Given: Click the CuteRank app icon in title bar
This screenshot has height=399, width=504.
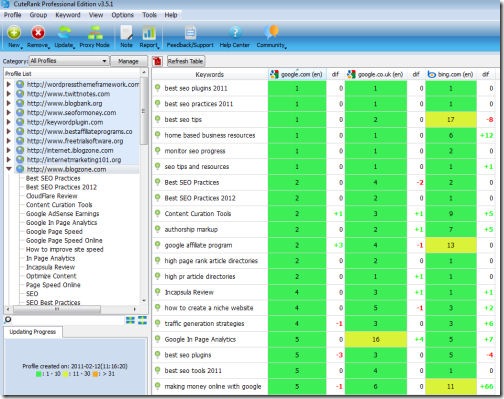Looking at the screenshot, I should click(5, 4).
